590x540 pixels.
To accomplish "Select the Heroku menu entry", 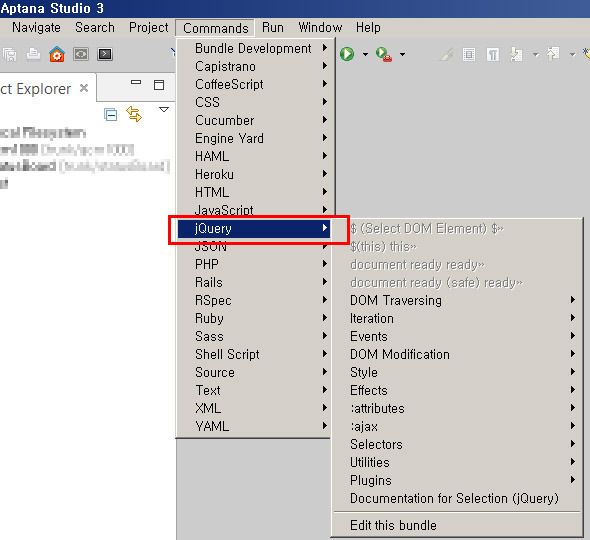I will pos(254,174).
